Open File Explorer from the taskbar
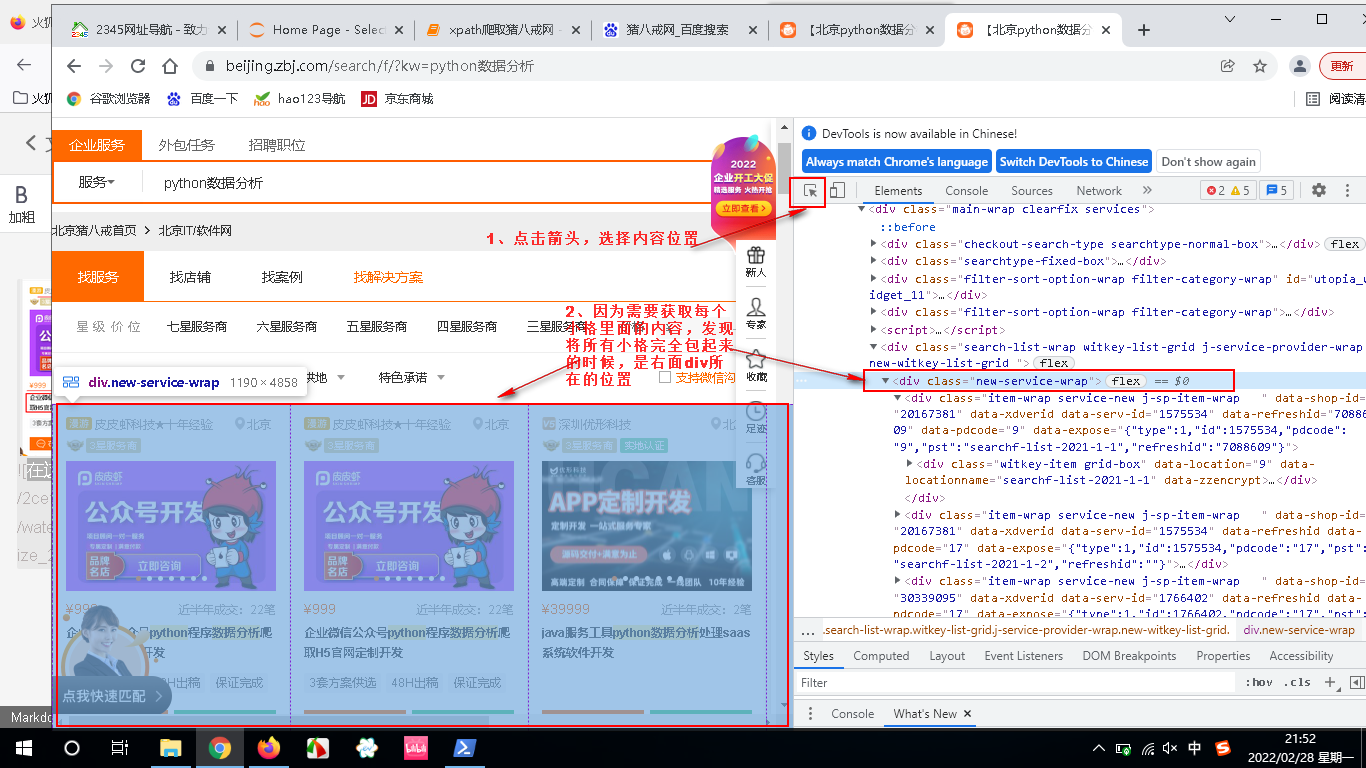Viewport: 1366px width, 768px height. [171, 748]
